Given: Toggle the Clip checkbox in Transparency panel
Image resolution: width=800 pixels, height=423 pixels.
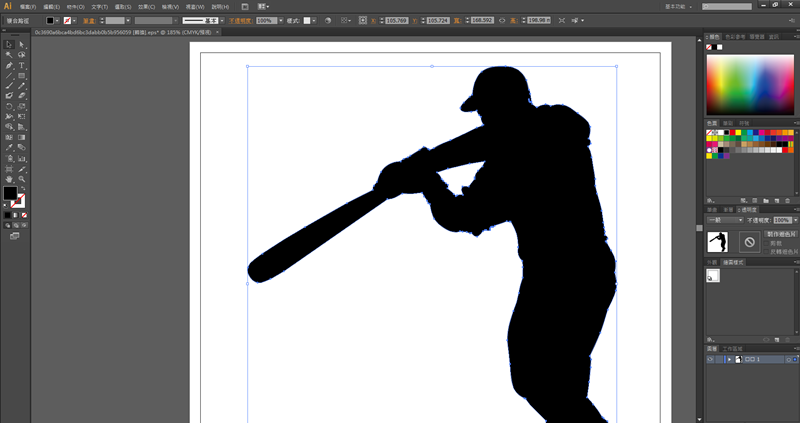Looking at the screenshot, I should point(766,242).
